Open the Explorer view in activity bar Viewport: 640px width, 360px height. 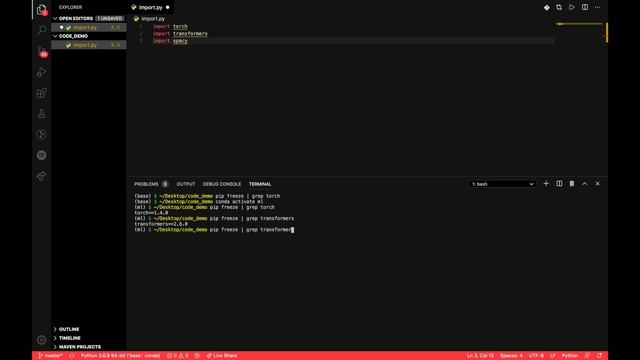pos(42,9)
